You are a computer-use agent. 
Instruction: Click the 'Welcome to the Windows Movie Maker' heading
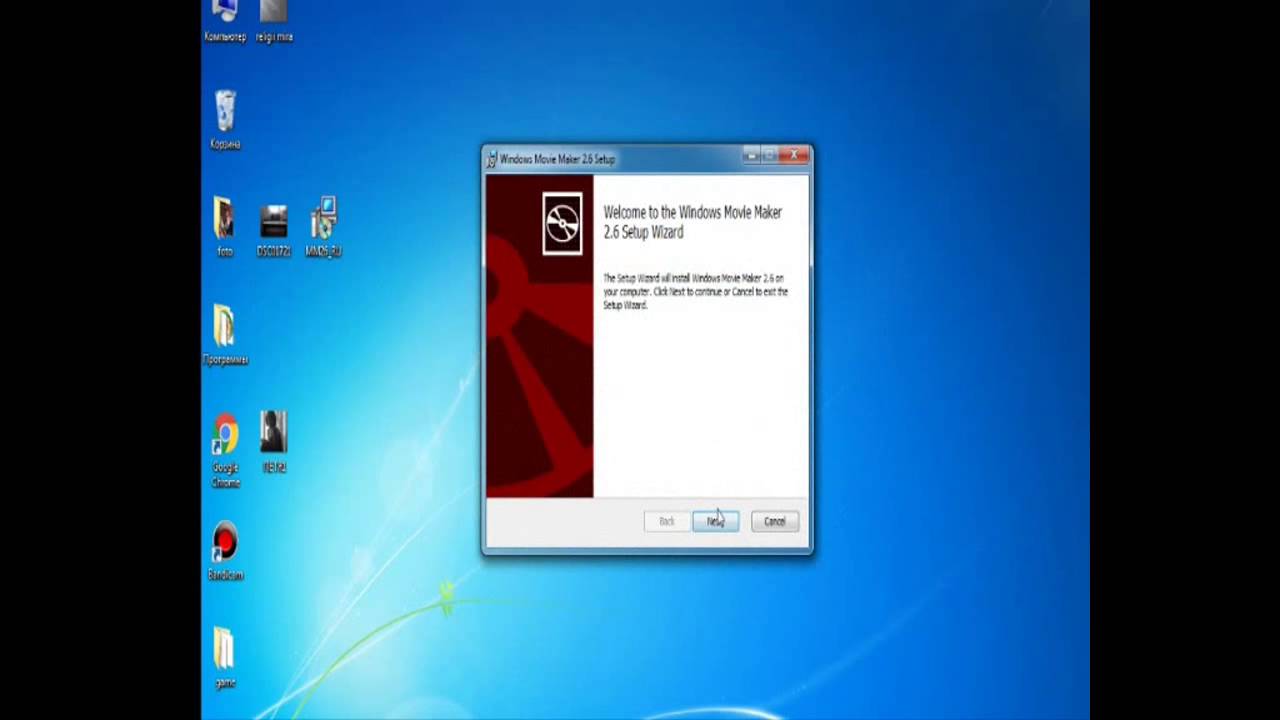[x=692, y=222]
